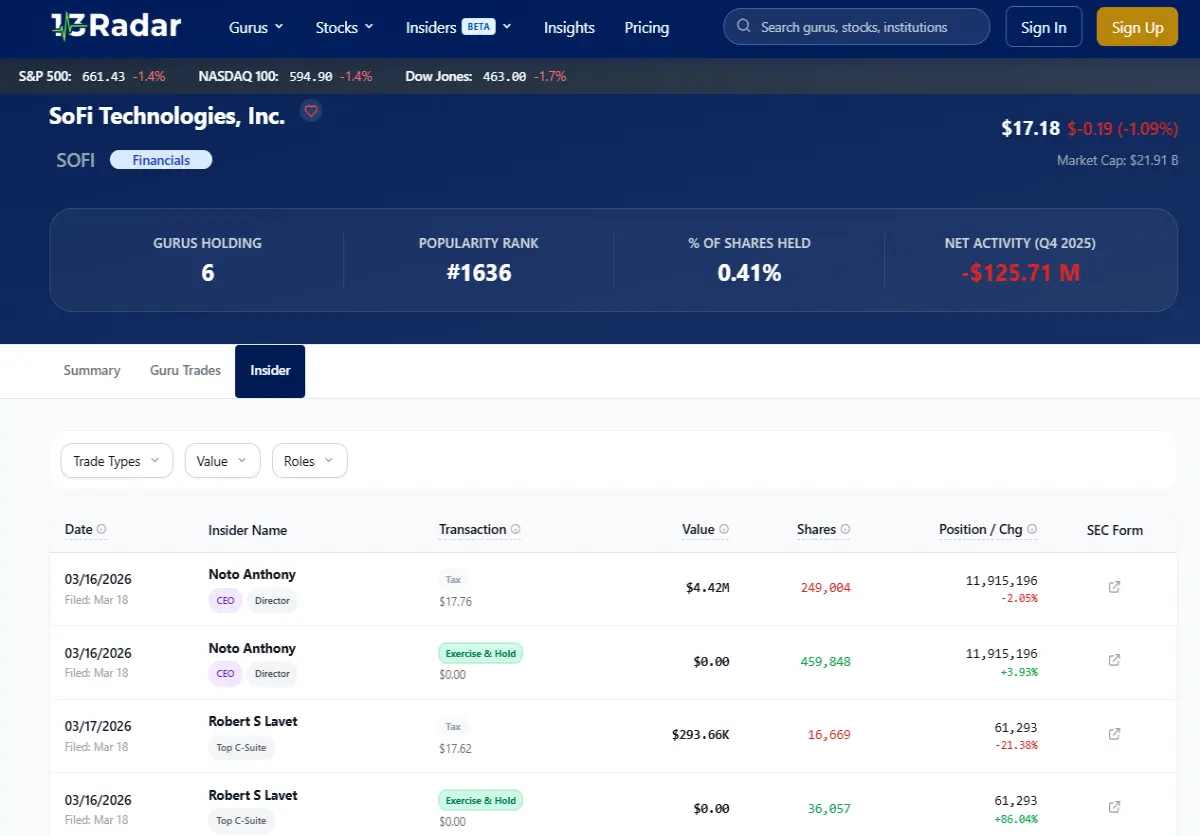Viewport: 1200px width, 836px height.
Task: Open the Pricing page
Action: tap(647, 27)
